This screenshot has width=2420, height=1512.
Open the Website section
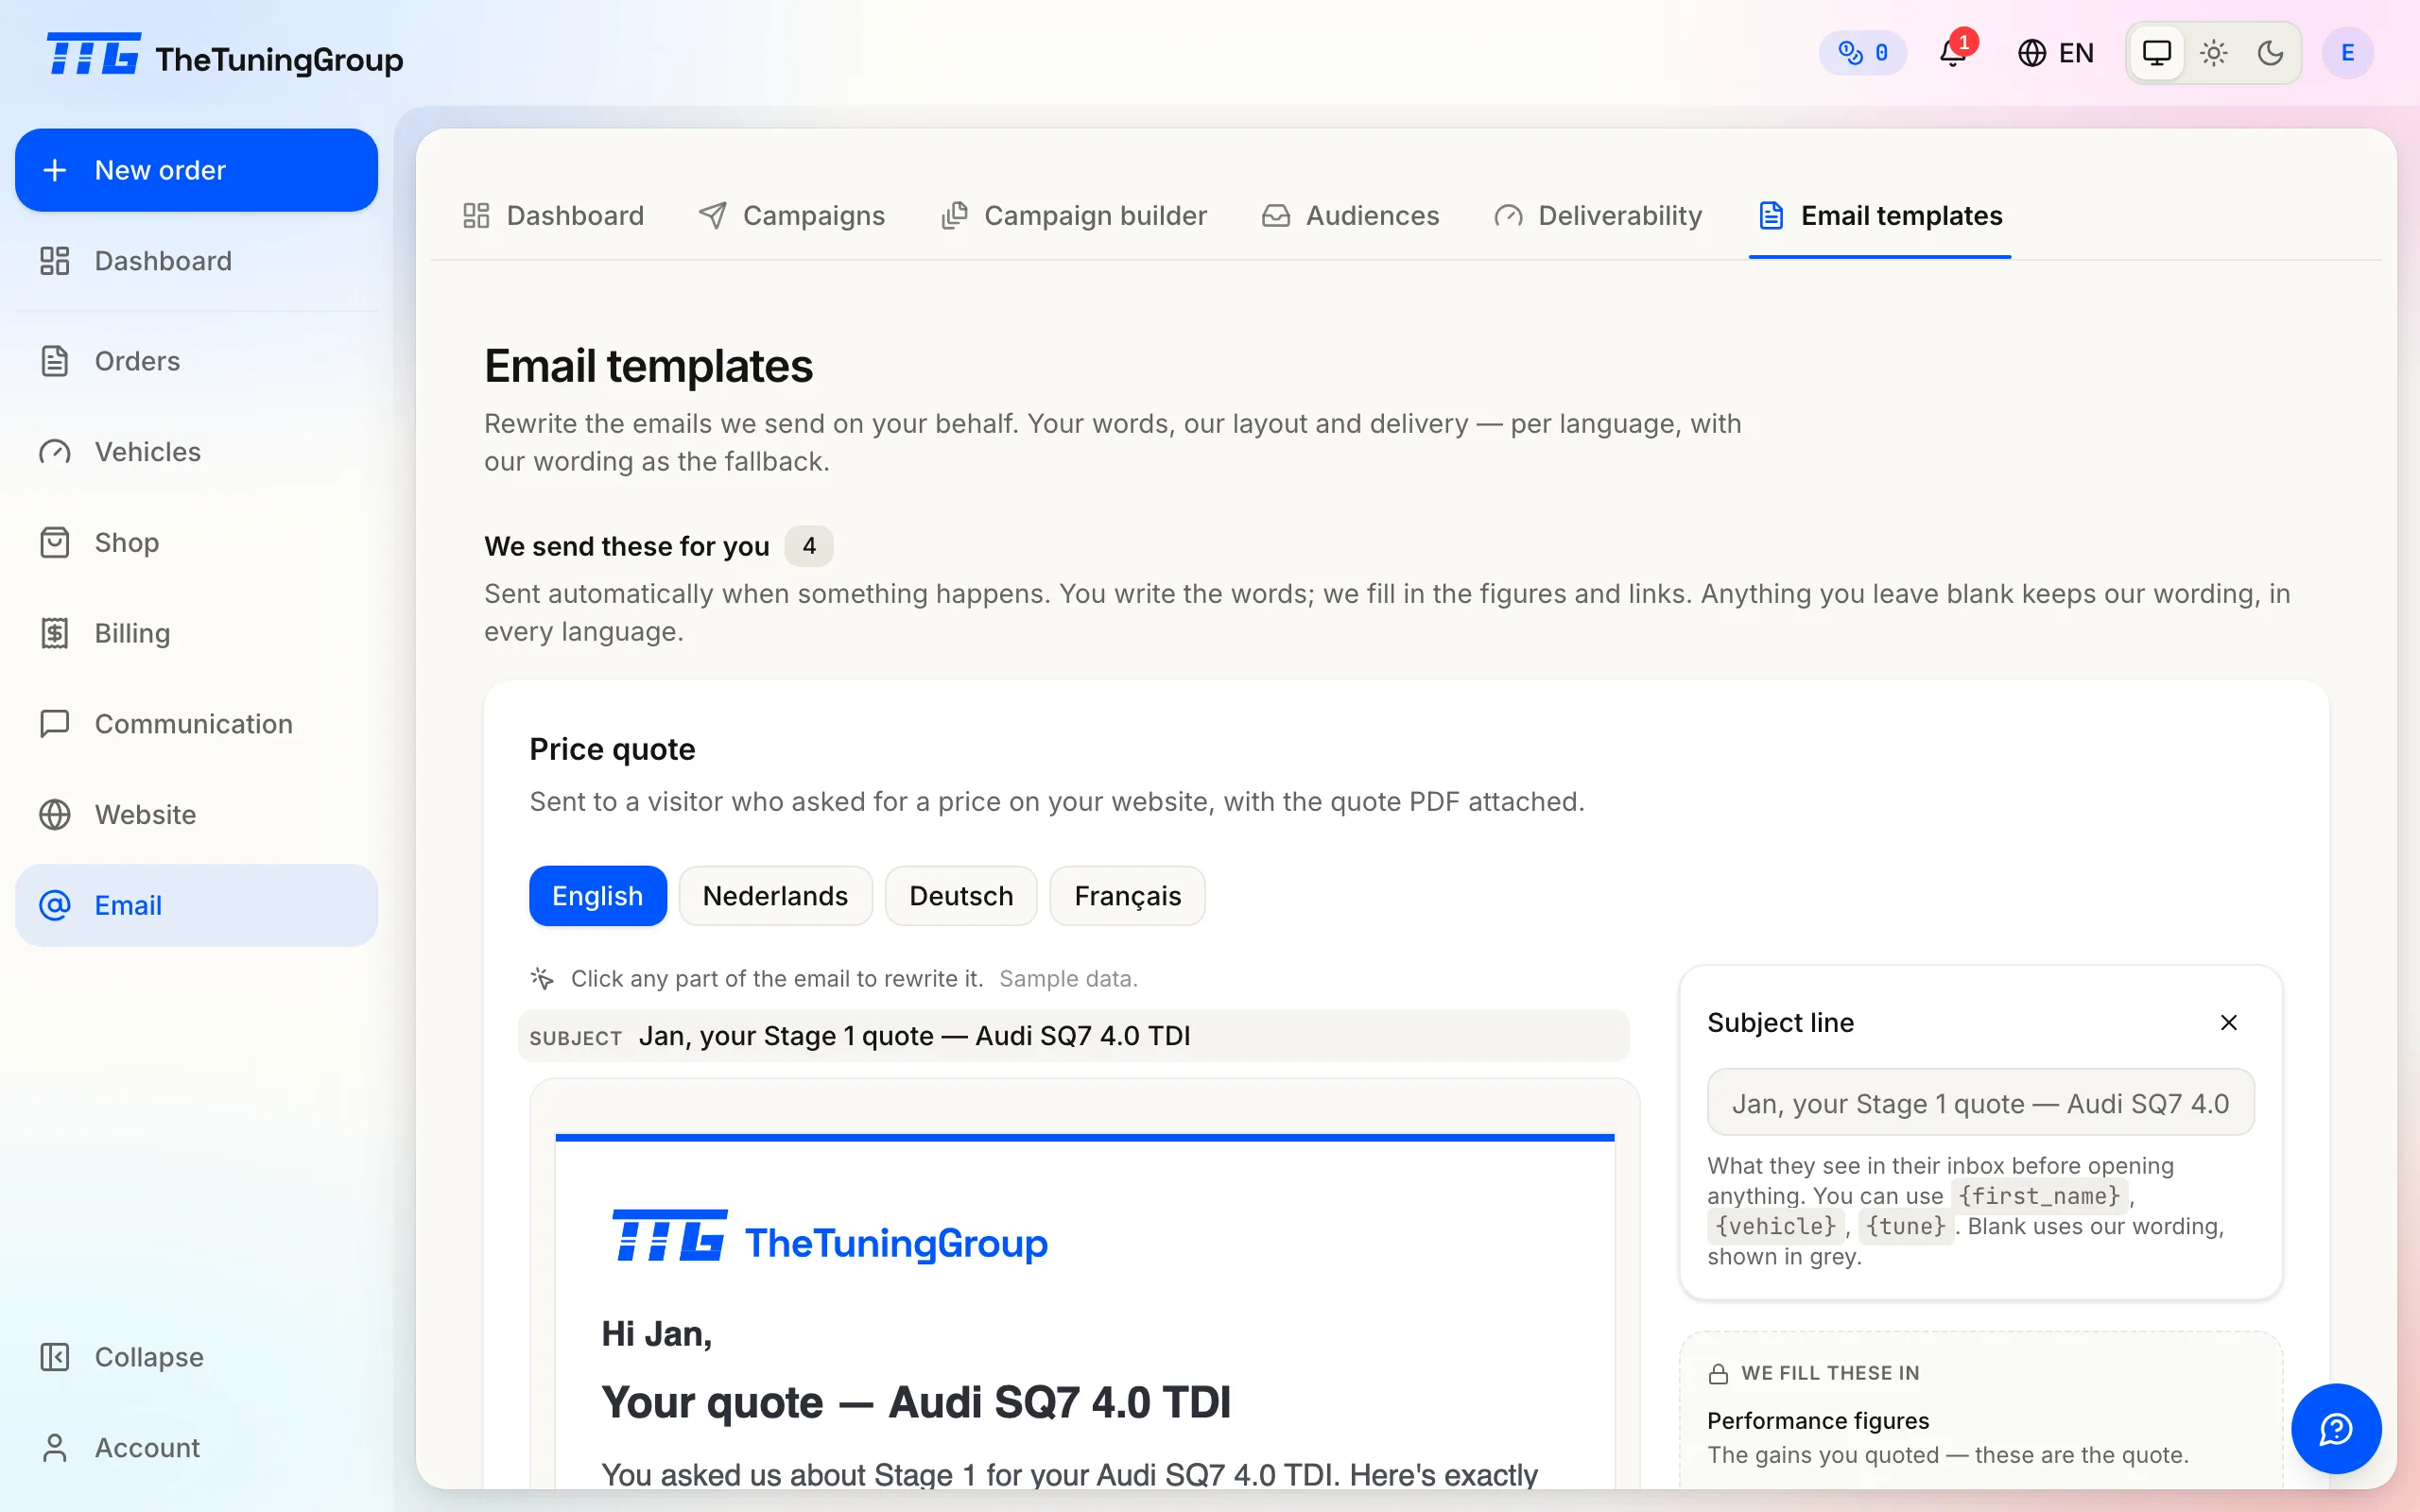(x=196, y=815)
